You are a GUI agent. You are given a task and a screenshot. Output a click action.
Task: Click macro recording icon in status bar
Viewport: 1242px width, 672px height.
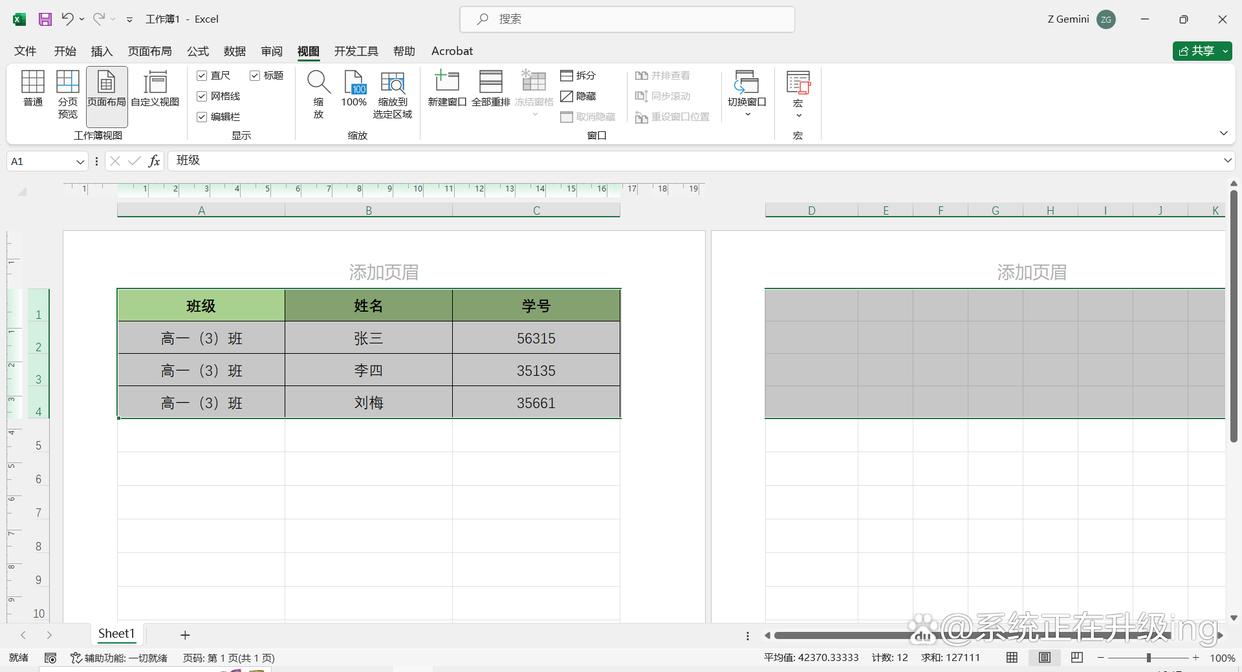point(50,658)
